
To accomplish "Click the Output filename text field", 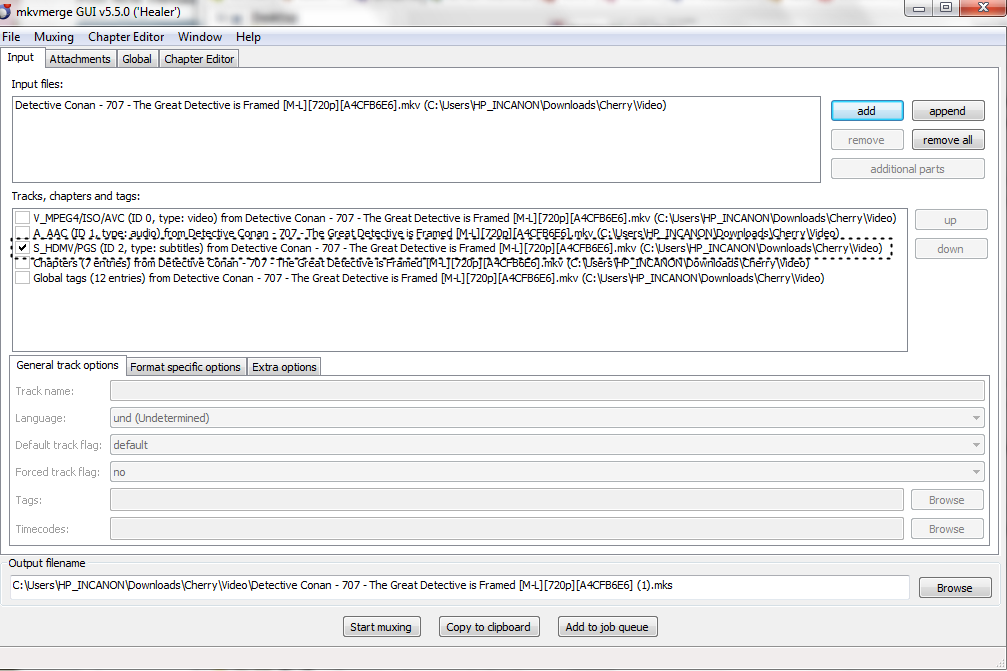I will pyautogui.click(x=460, y=586).
